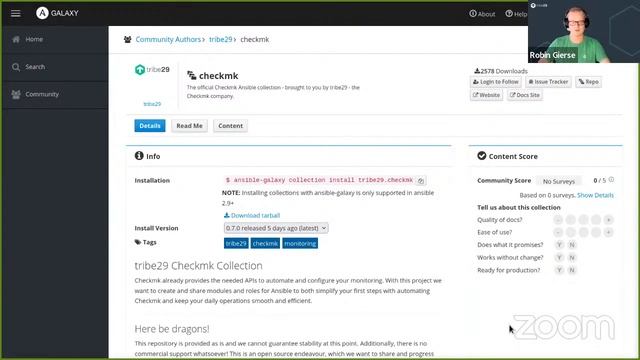640x360 pixels.
Task: Click the tribe29 tag
Action: coord(236,243)
